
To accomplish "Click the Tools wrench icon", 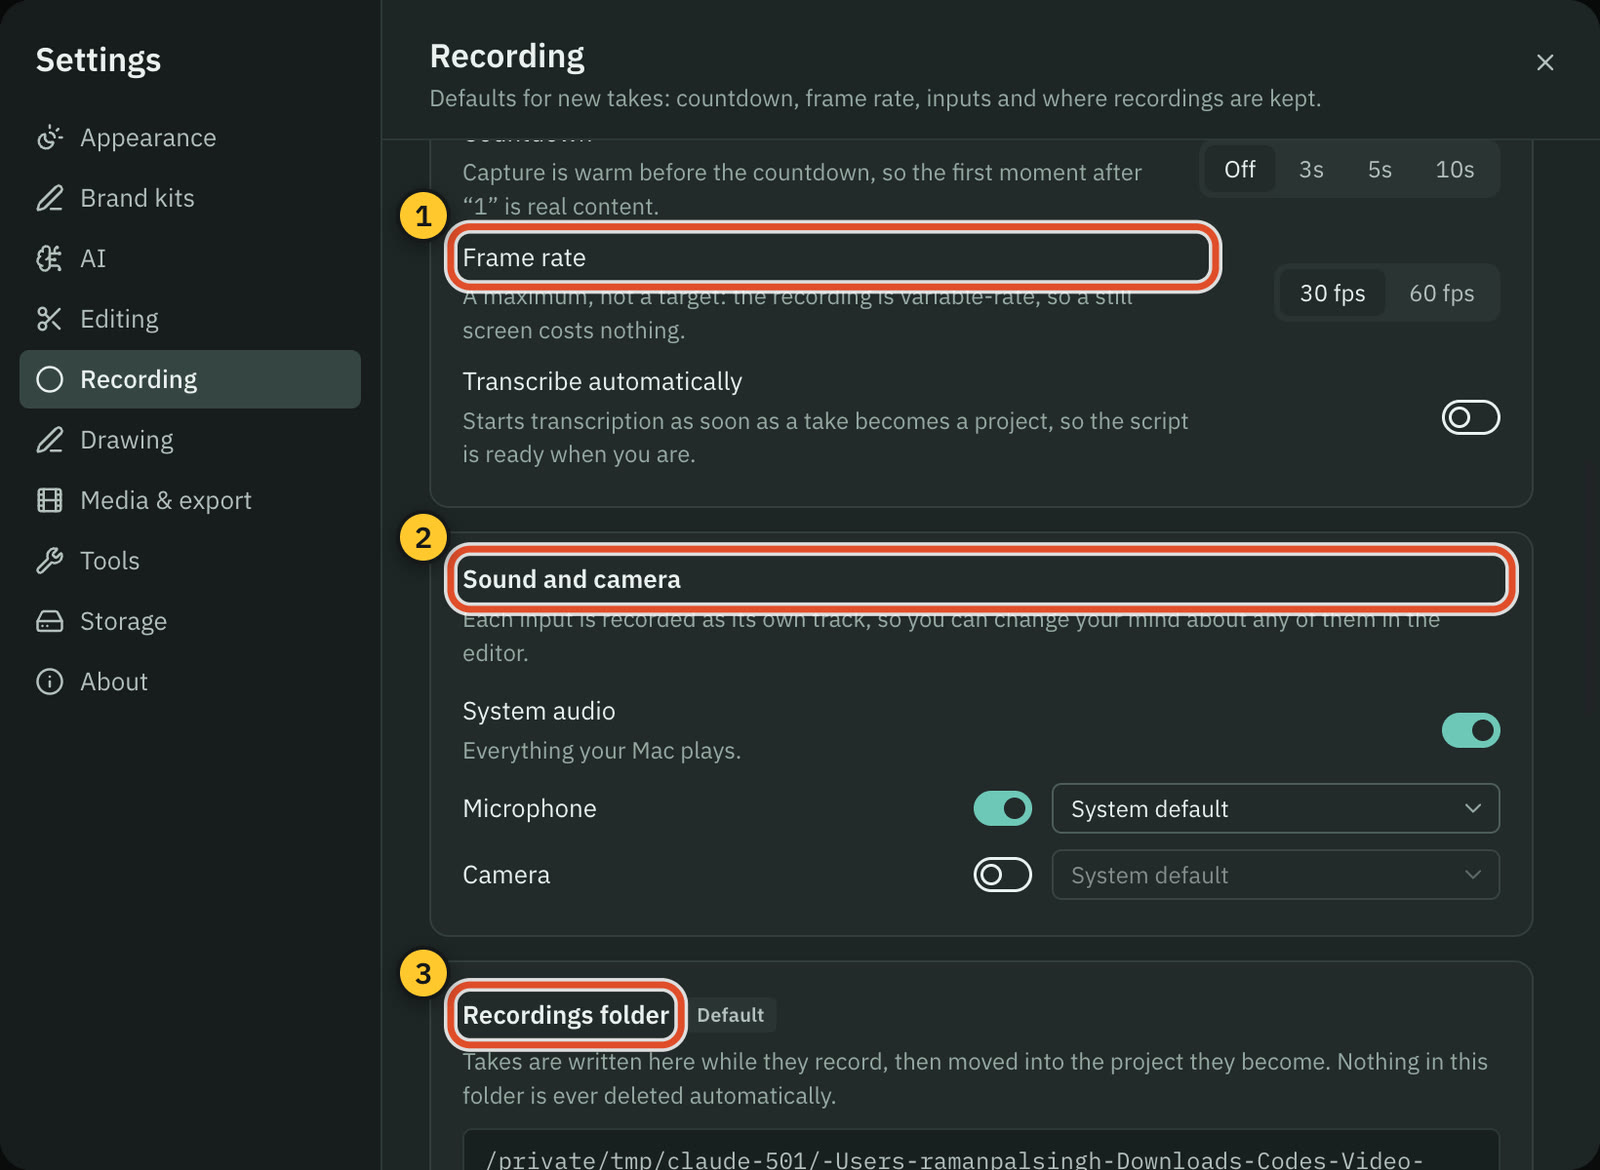I will coord(49,561).
